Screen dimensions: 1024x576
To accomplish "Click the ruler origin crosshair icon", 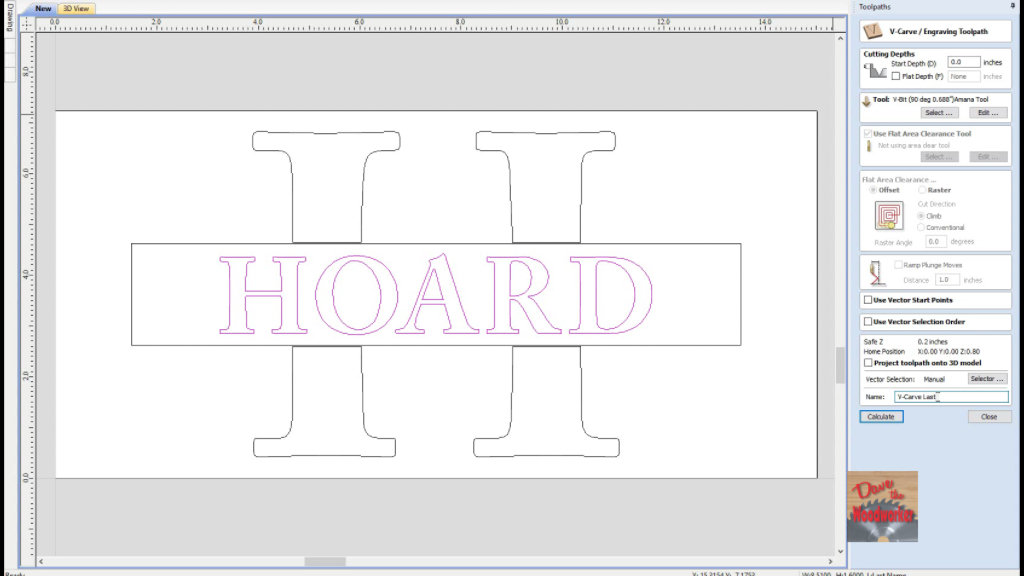I will [26, 24].
